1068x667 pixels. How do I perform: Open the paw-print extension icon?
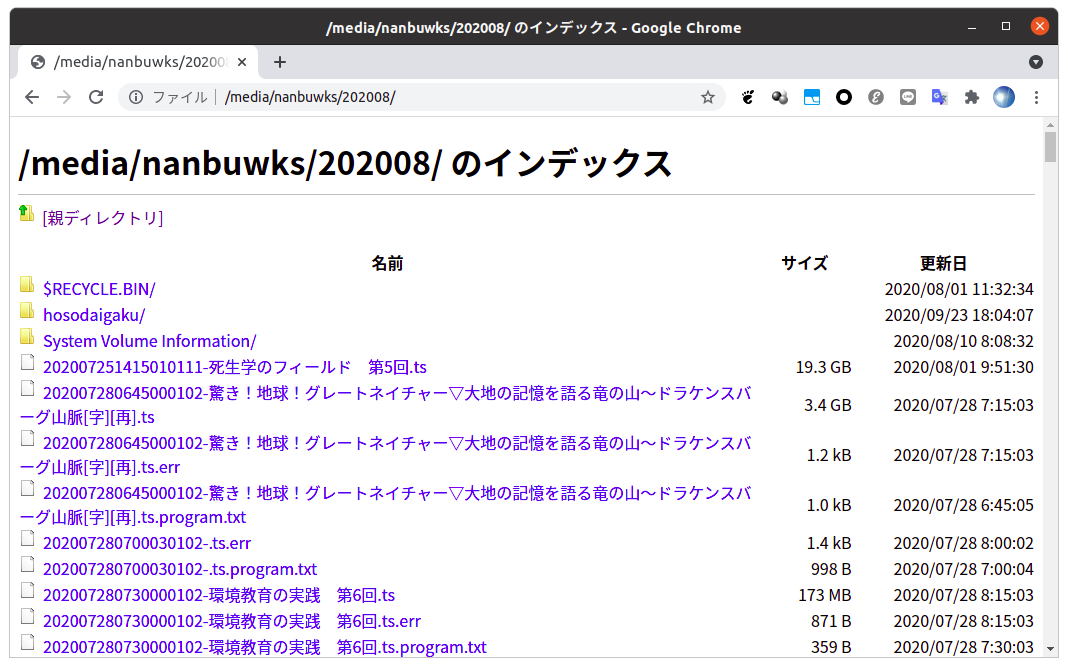tap(748, 97)
